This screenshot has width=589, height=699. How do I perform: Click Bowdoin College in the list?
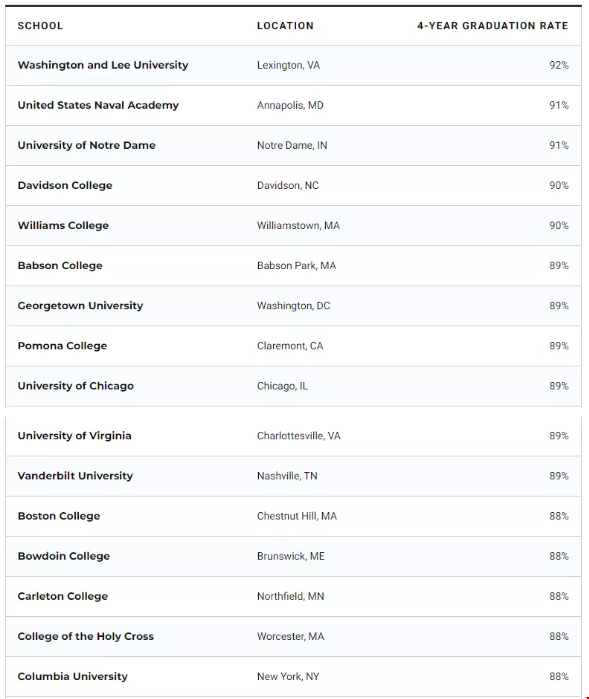click(x=64, y=556)
